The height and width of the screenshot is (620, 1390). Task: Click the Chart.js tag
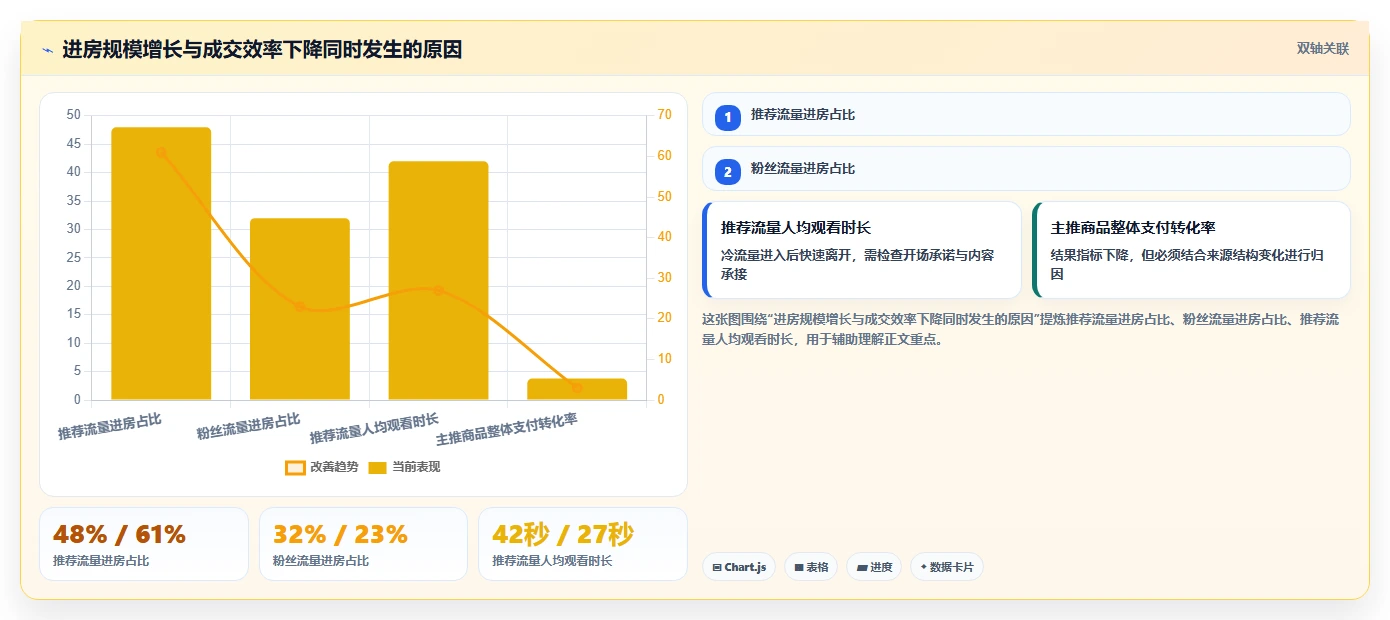tap(739, 567)
